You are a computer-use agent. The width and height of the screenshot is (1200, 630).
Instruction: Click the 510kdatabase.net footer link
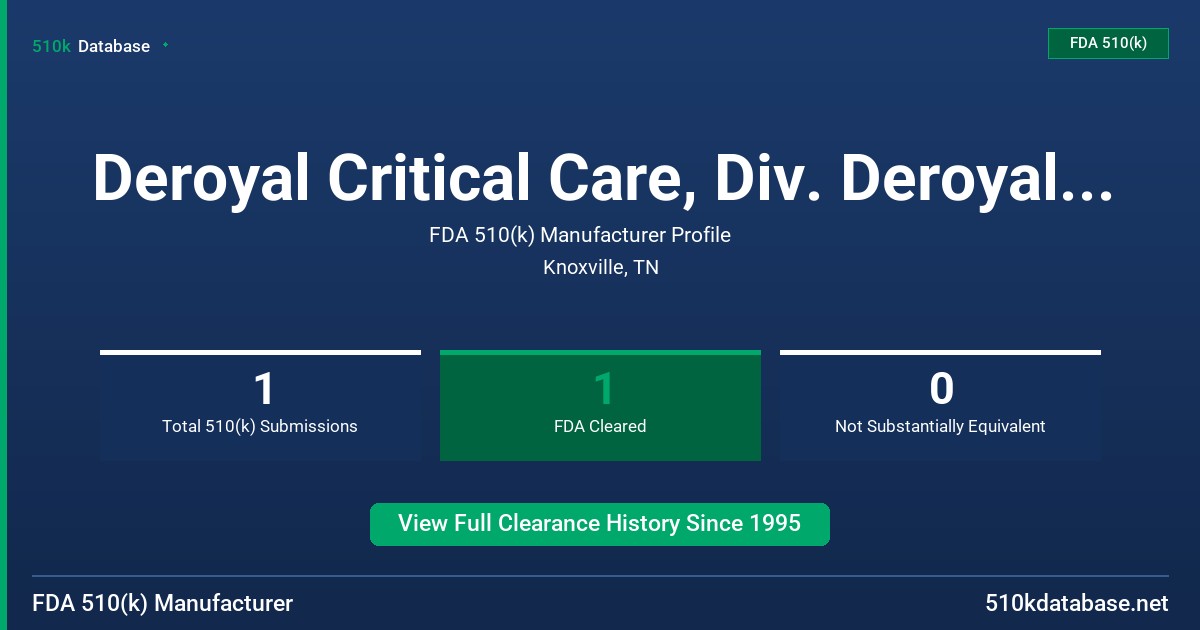pyautogui.click(x=1076, y=604)
